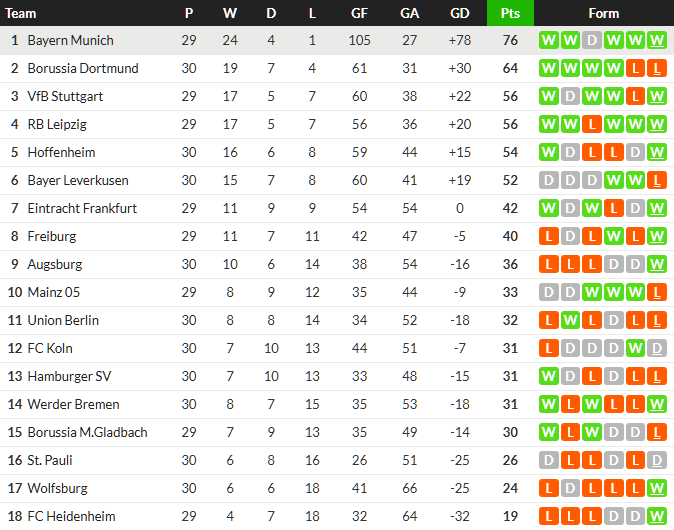Screen dimensions: 674x530
Task: Click the Team column header
Action: point(21,13)
